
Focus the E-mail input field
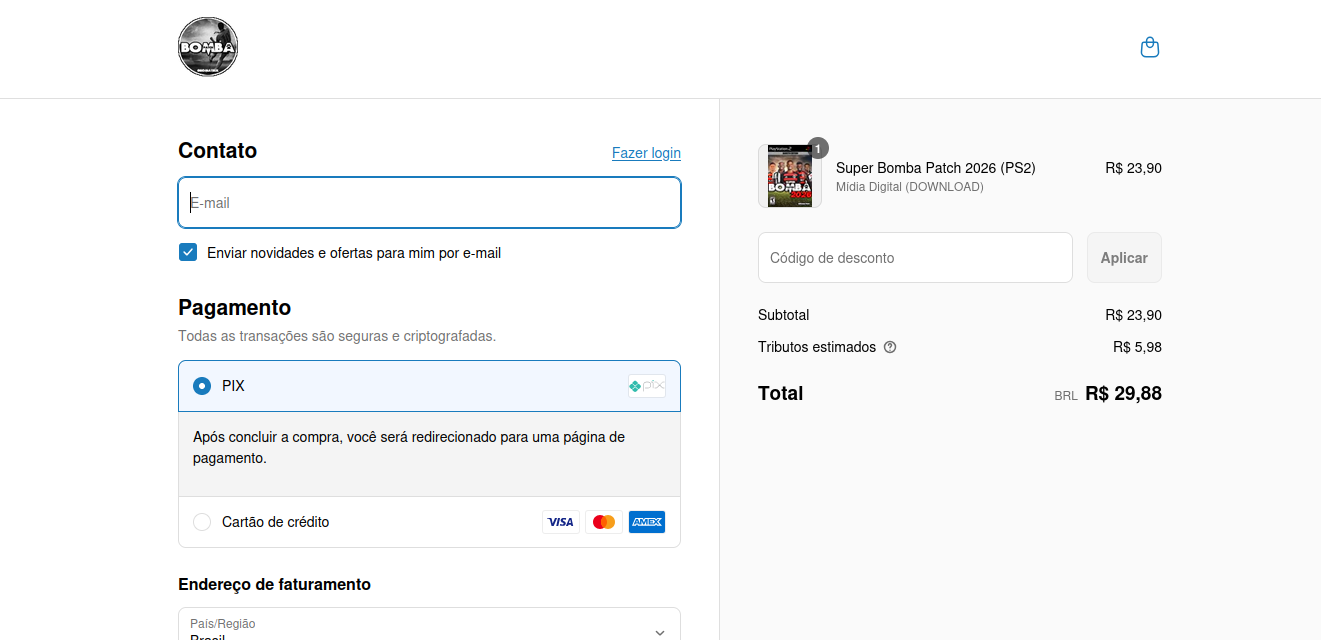[429, 203]
